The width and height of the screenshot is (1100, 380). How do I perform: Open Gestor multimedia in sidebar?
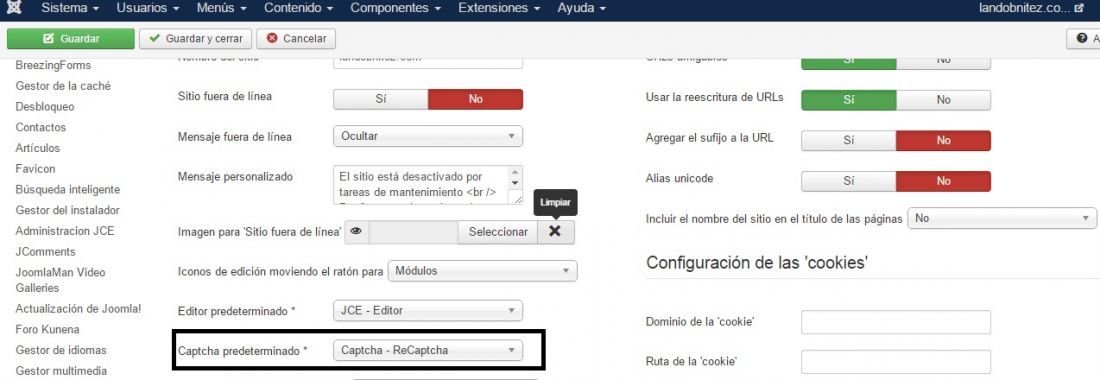(61, 371)
